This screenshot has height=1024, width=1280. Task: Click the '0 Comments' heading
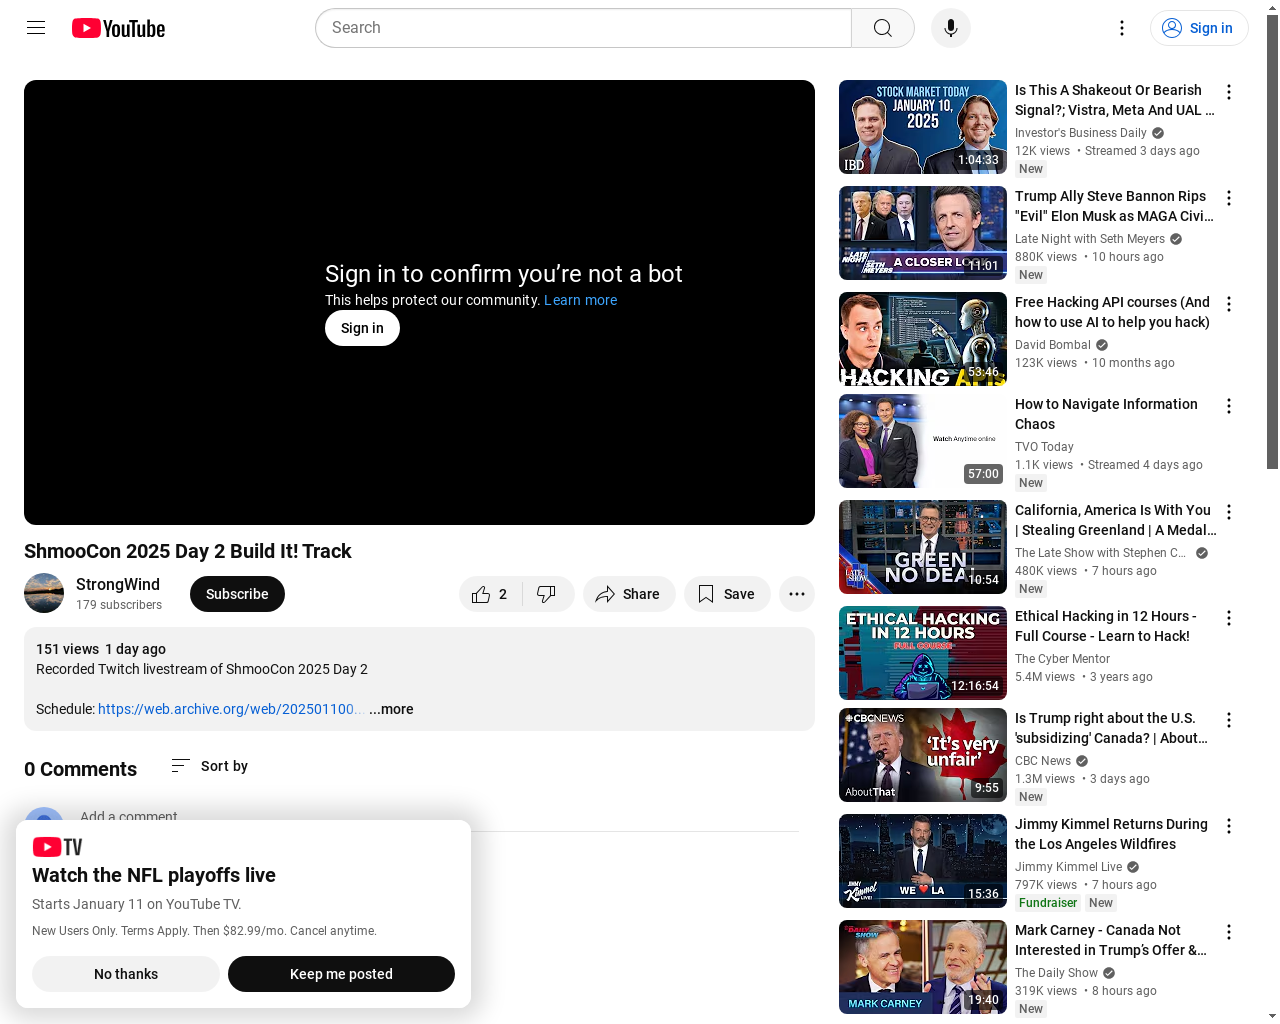[80, 769]
